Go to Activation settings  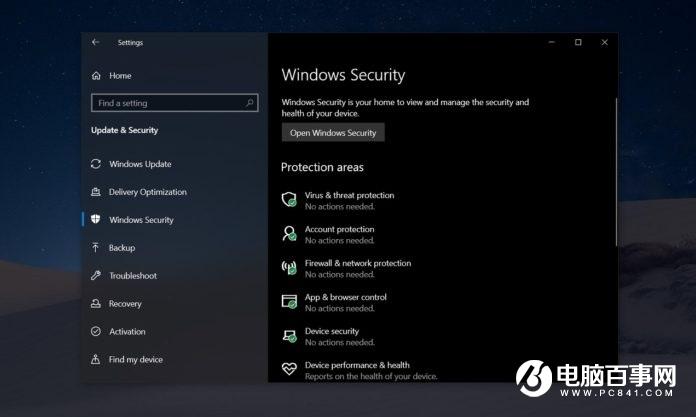pos(127,331)
